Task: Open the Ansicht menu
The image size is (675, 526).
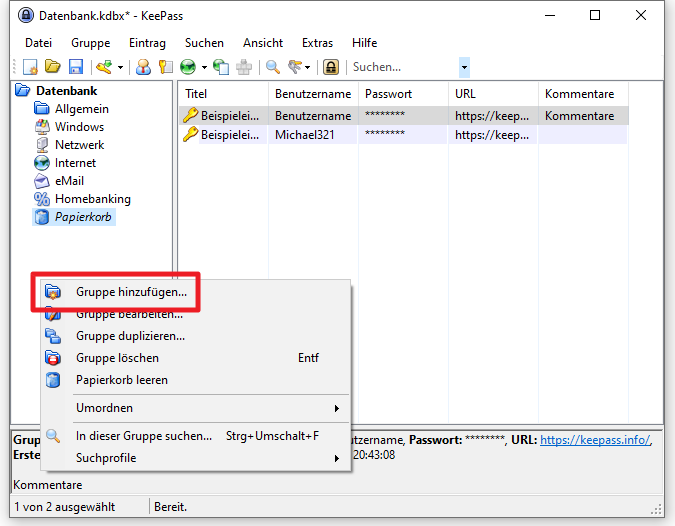Action: (263, 43)
